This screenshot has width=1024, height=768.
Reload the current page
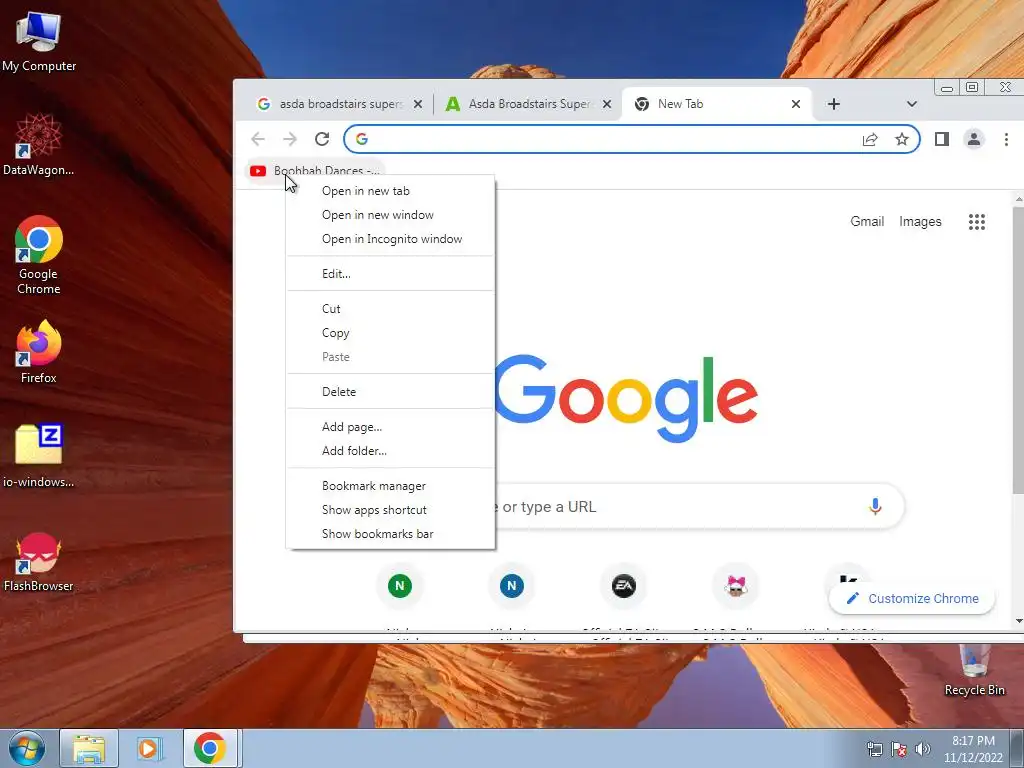click(322, 139)
